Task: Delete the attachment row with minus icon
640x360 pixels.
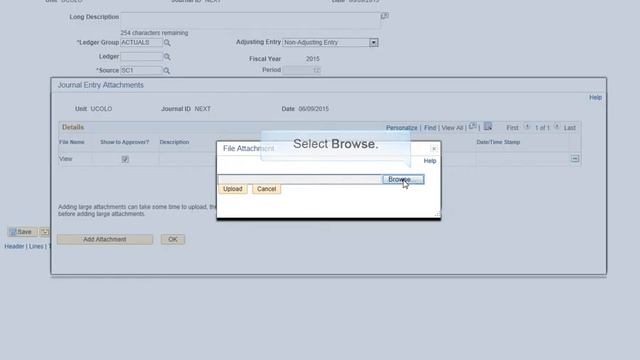Action: point(575,158)
